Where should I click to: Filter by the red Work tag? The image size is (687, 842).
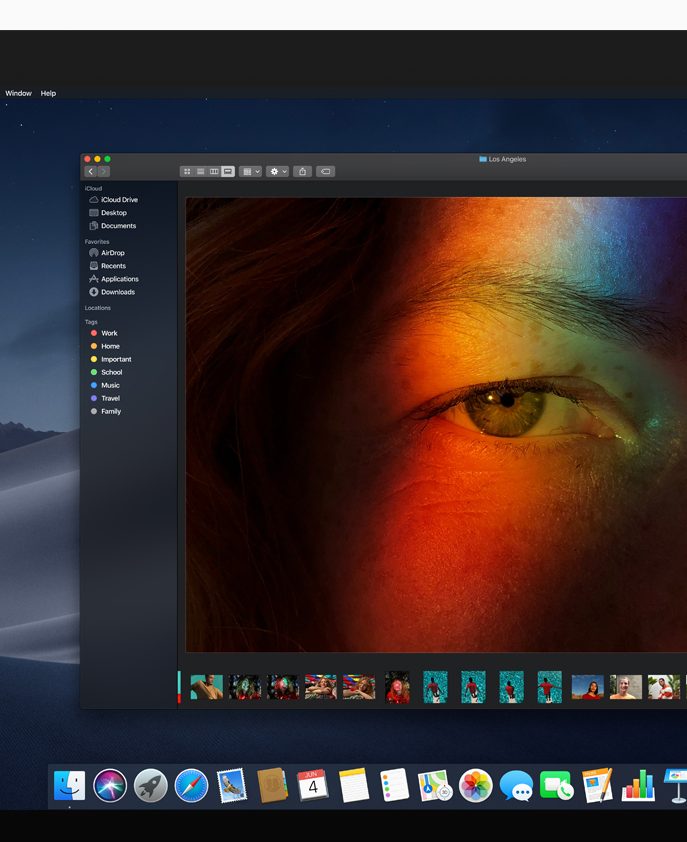[109, 333]
